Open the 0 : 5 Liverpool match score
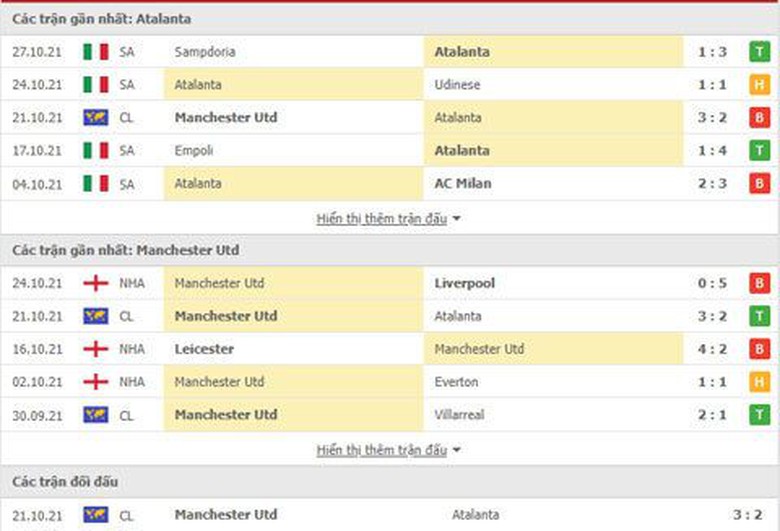The width and height of the screenshot is (780, 531). pyautogui.click(x=712, y=284)
